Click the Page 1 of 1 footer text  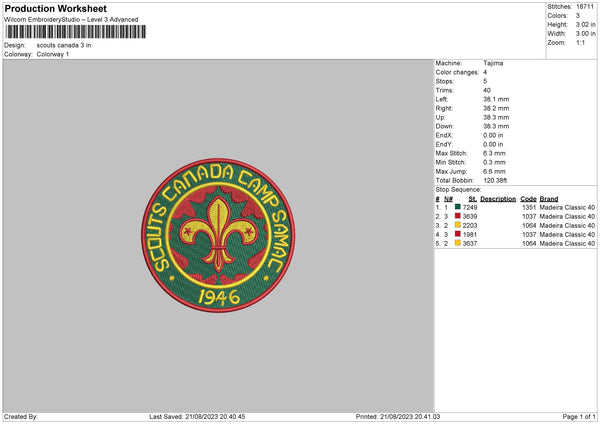click(x=579, y=416)
